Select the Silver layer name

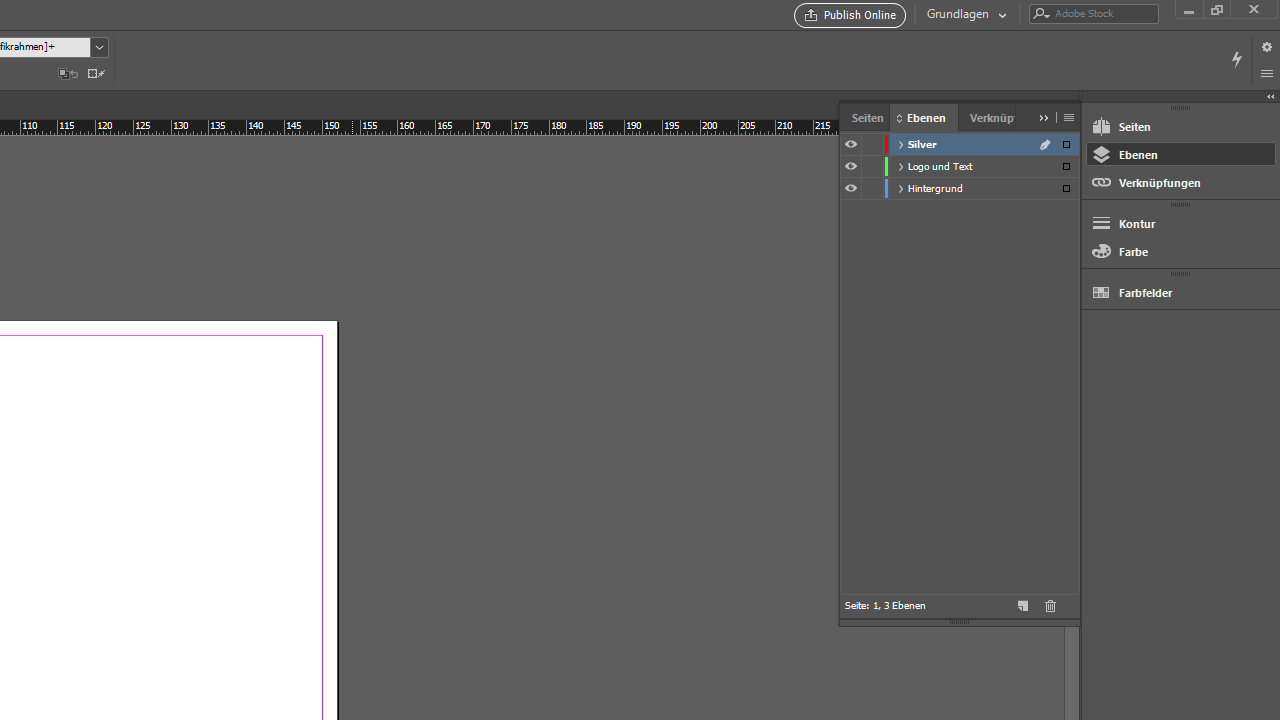pyautogui.click(x=922, y=145)
